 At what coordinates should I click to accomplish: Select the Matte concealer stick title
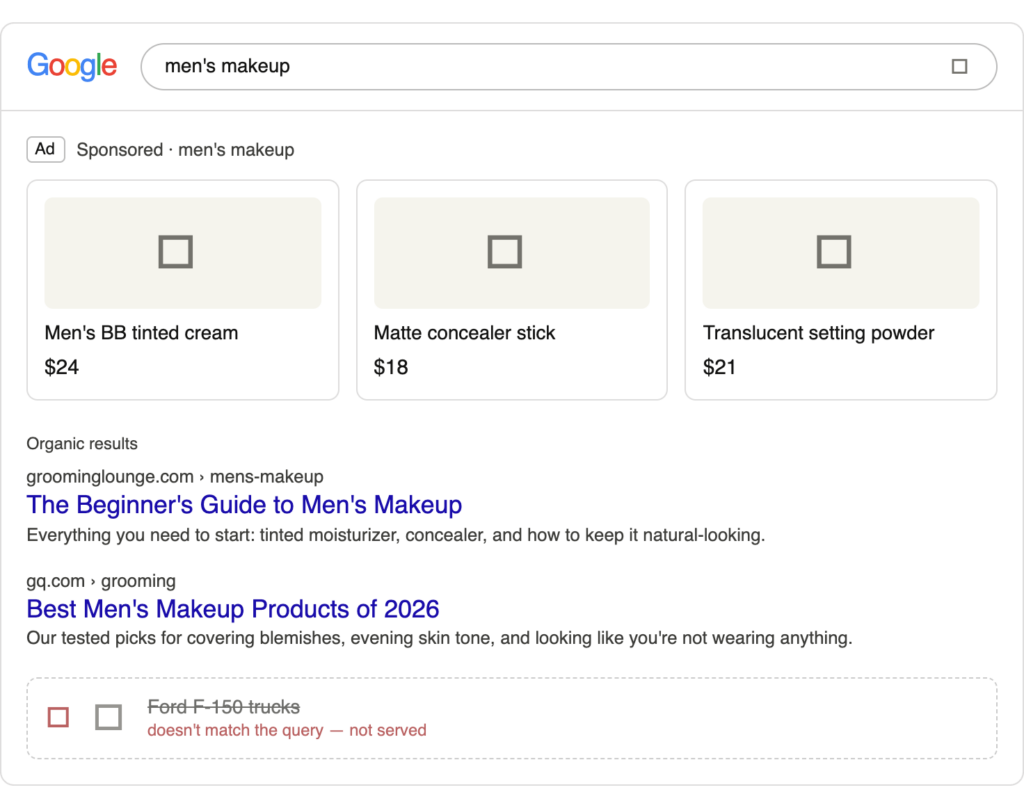(x=464, y=332)
